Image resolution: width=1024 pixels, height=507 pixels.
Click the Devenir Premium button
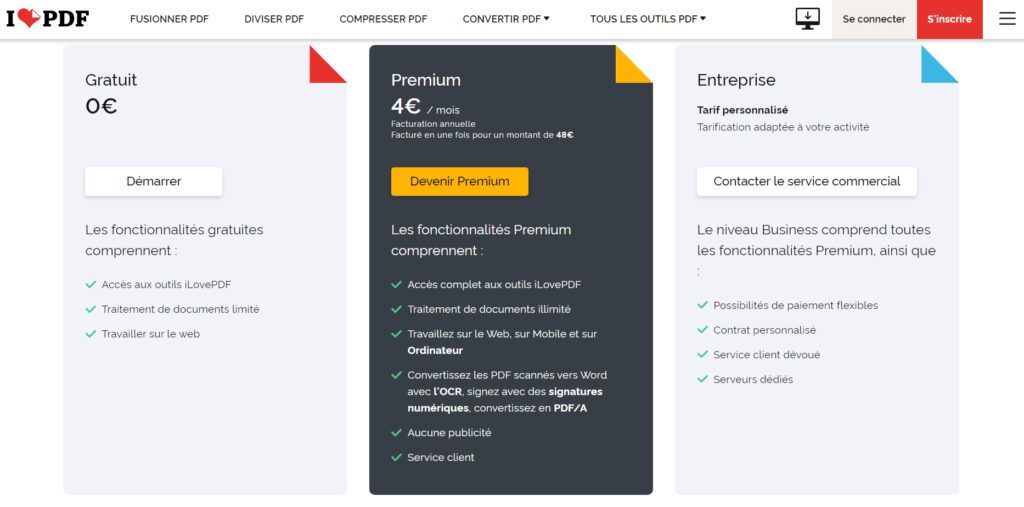(460, 182)
